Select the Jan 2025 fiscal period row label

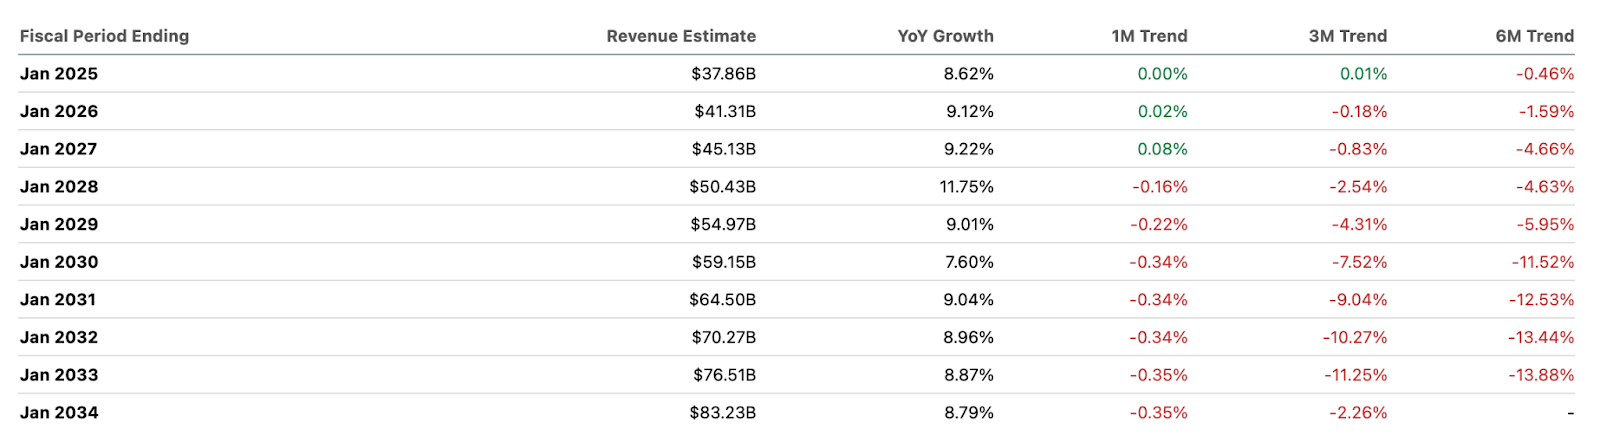(59, 74)
